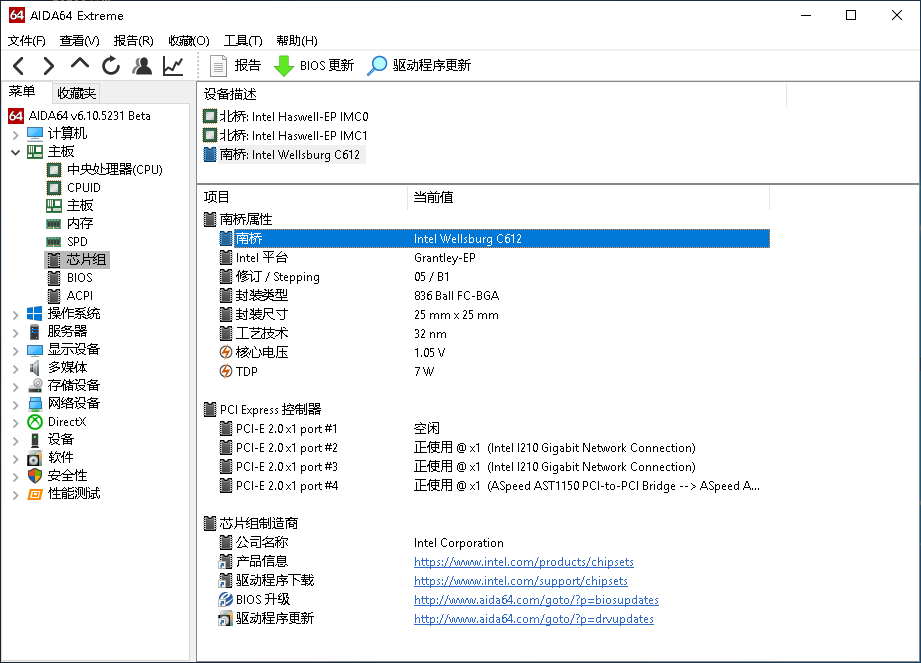The width and height of the screenshot is (921, 663).
Task: Click the Back navigation arrow
Action: point(19,66)
